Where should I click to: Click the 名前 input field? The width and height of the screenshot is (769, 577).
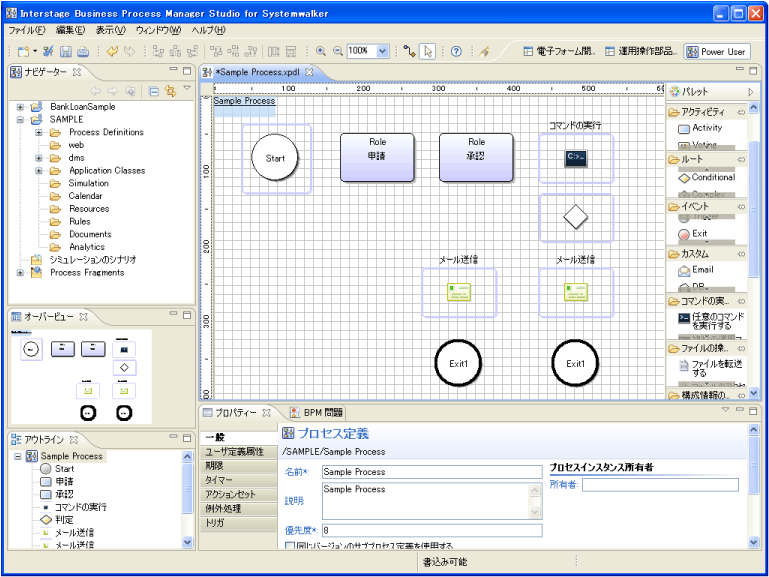432,472
